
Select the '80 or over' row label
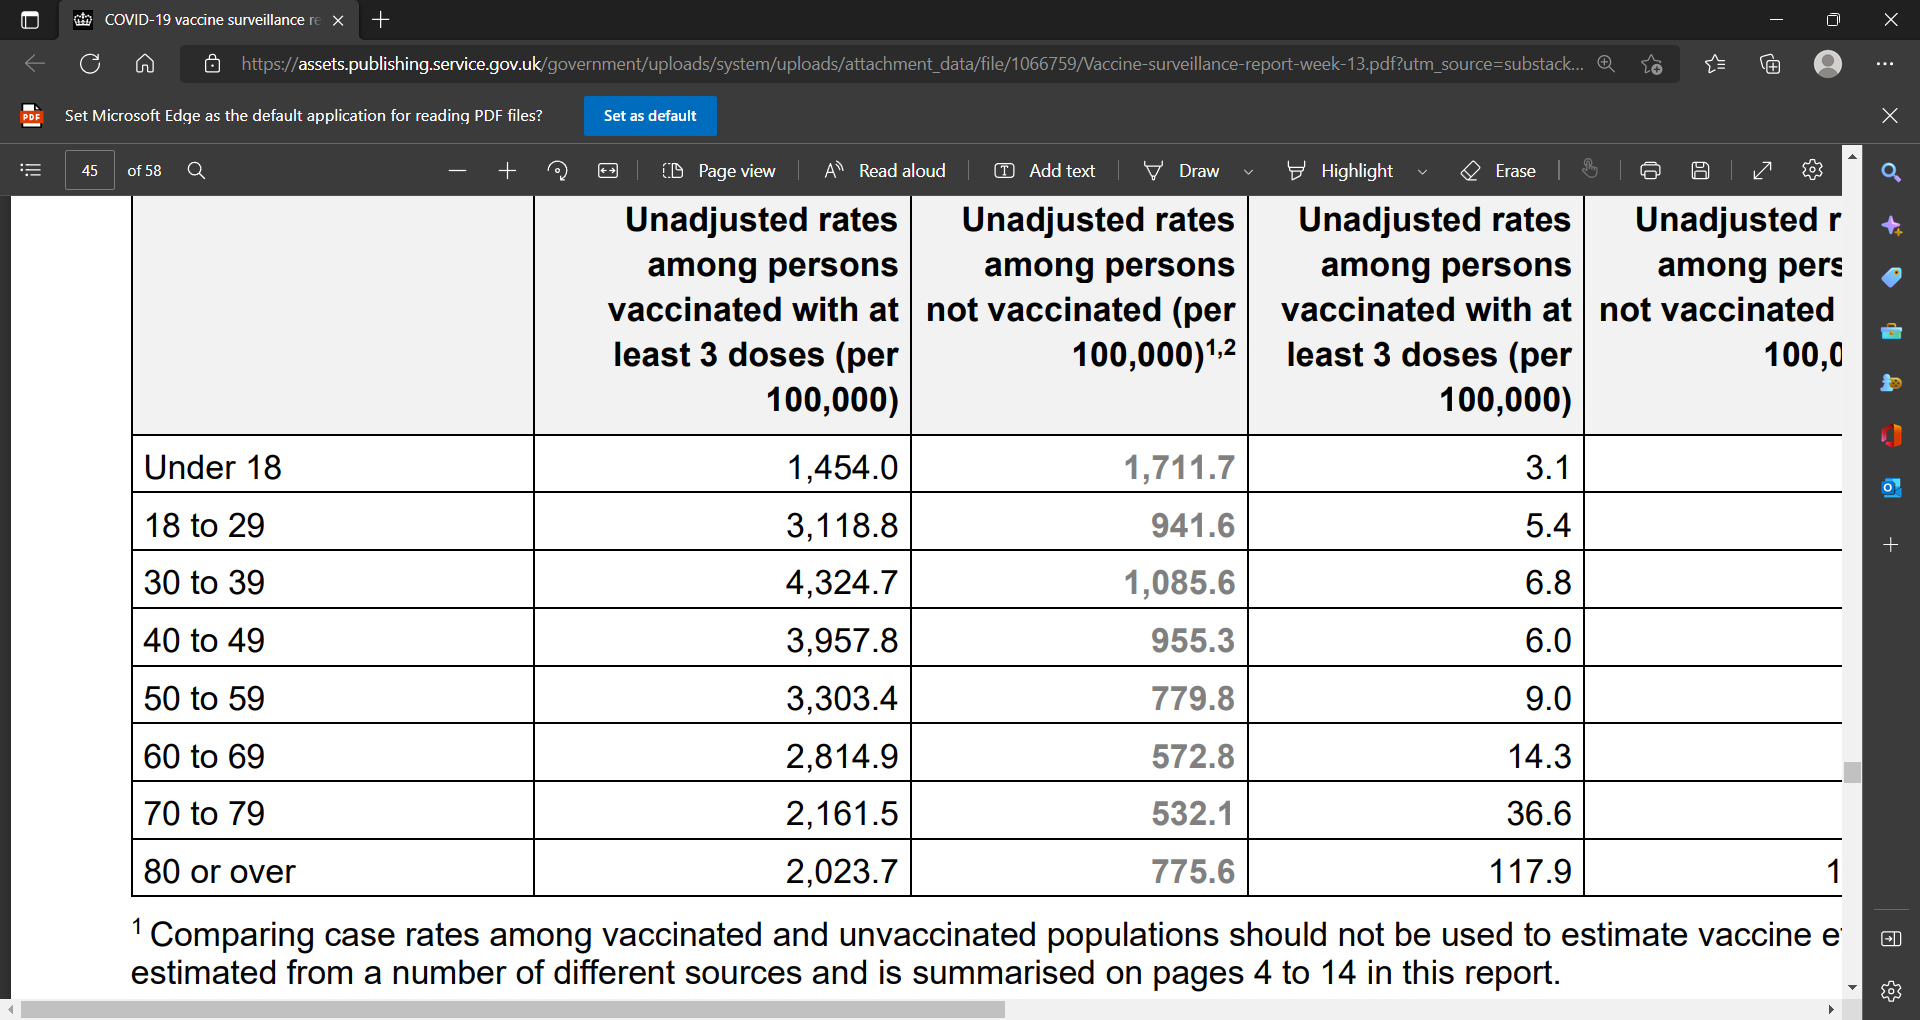[220, 871]
